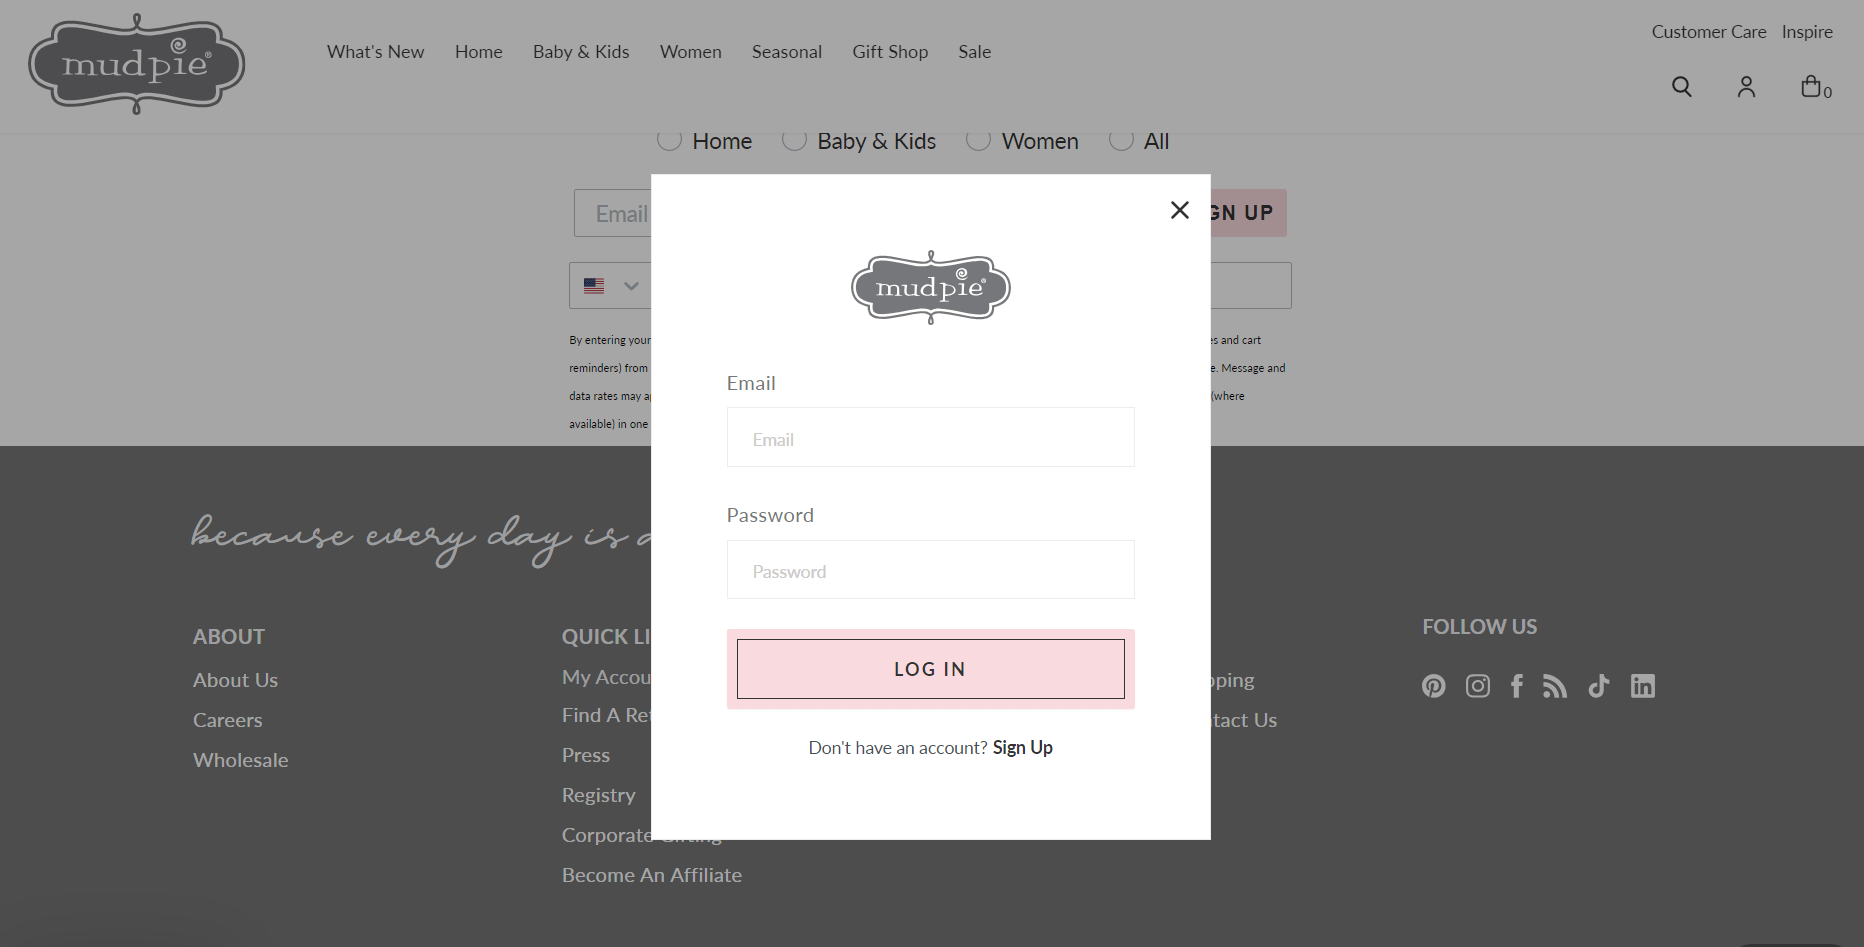Select the Baby & Kids radio button

click(794, 139)
